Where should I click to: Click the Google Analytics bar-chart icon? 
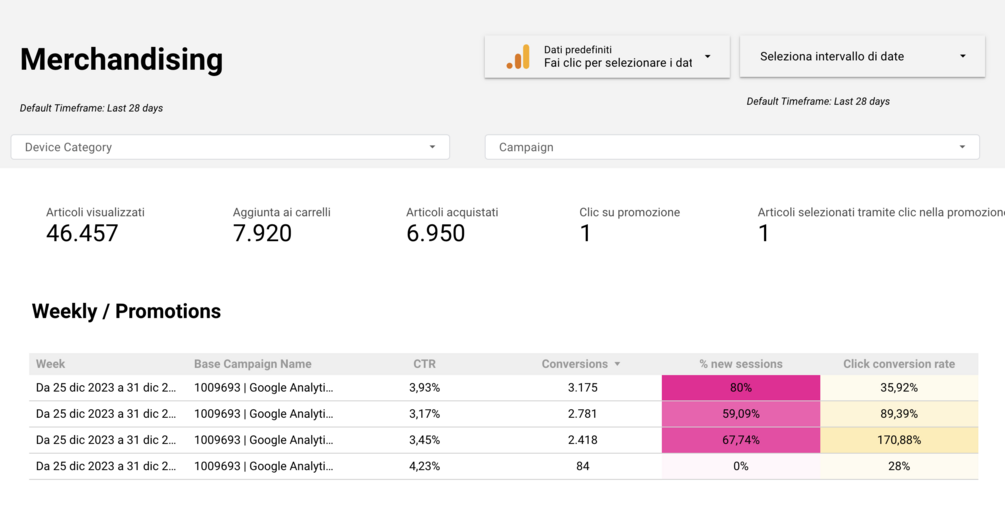click(x=519, y=56)
